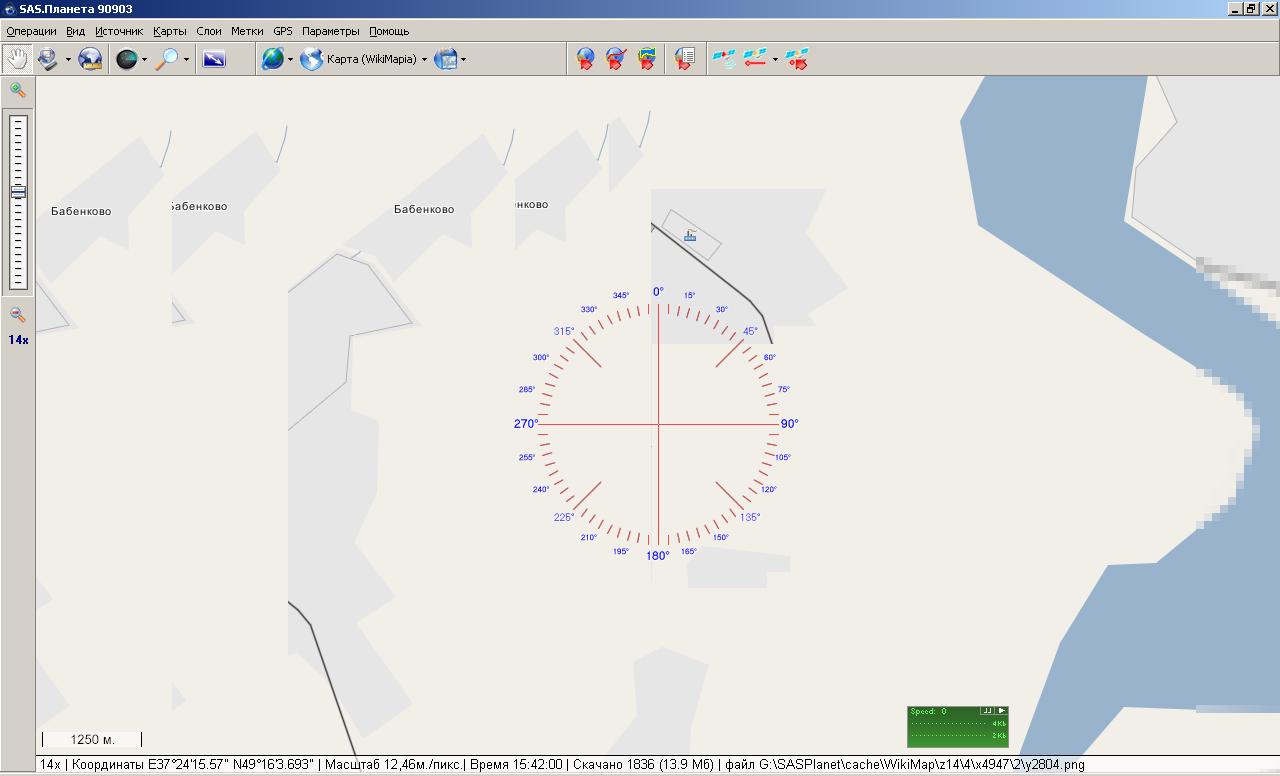
Task: Select the hand pan tool
Action: click(17, 59)
